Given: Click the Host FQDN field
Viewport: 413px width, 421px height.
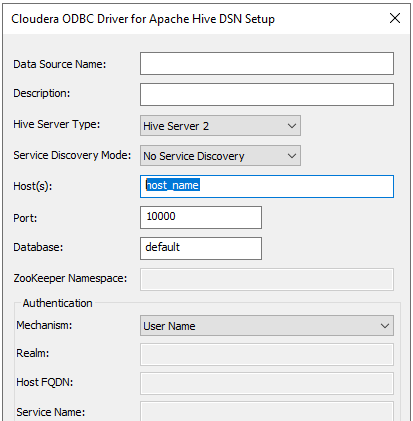Looking at the screenshot, I should pos(267,383).
